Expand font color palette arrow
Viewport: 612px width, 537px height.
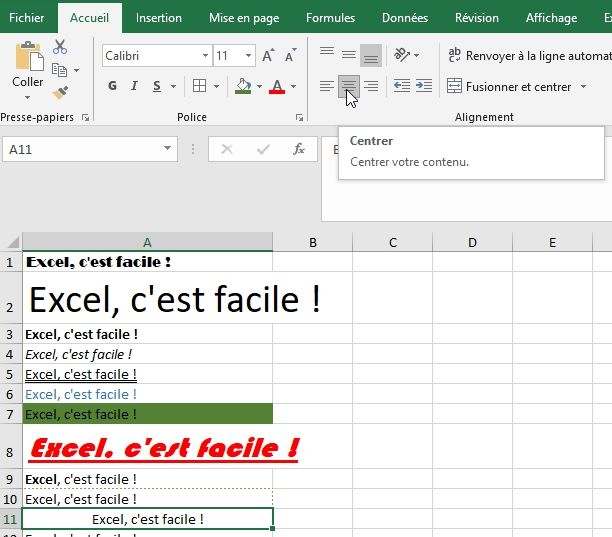coord(294,86)
